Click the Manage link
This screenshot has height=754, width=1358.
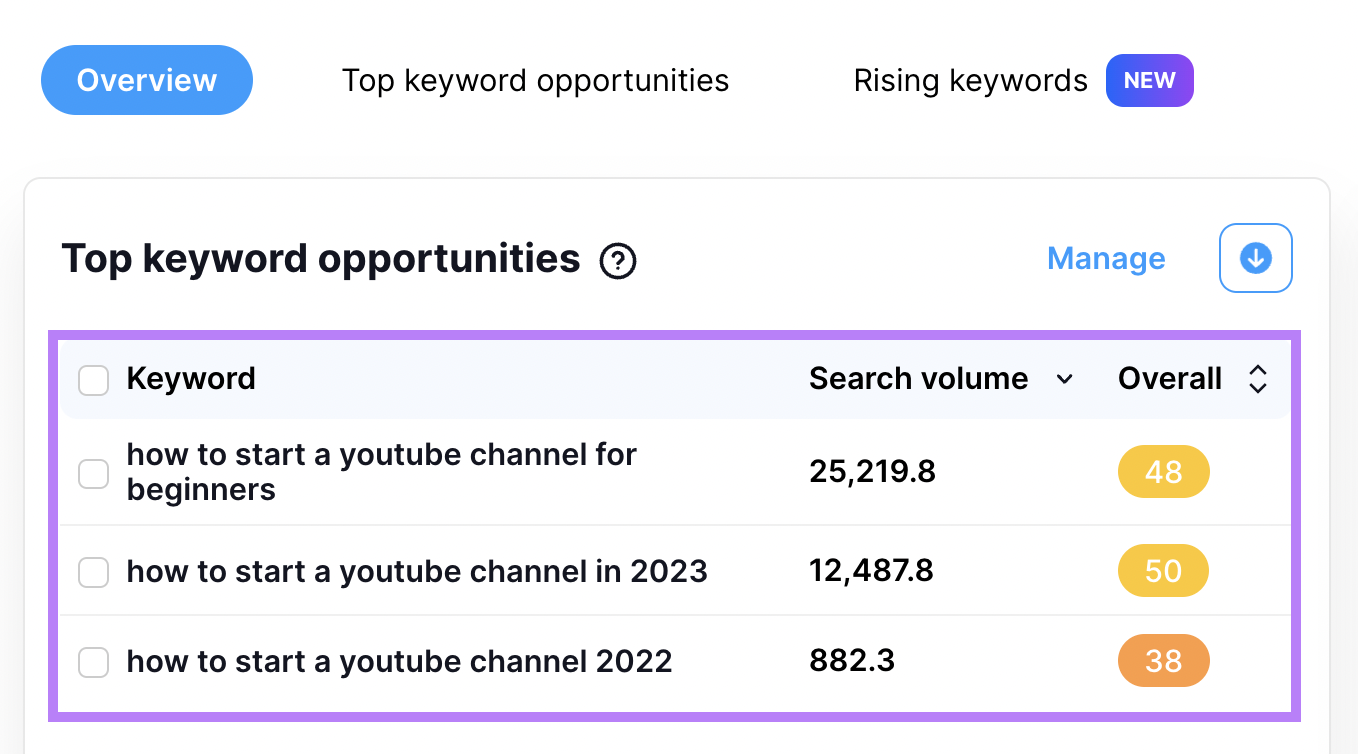(x=1105, y=258)
